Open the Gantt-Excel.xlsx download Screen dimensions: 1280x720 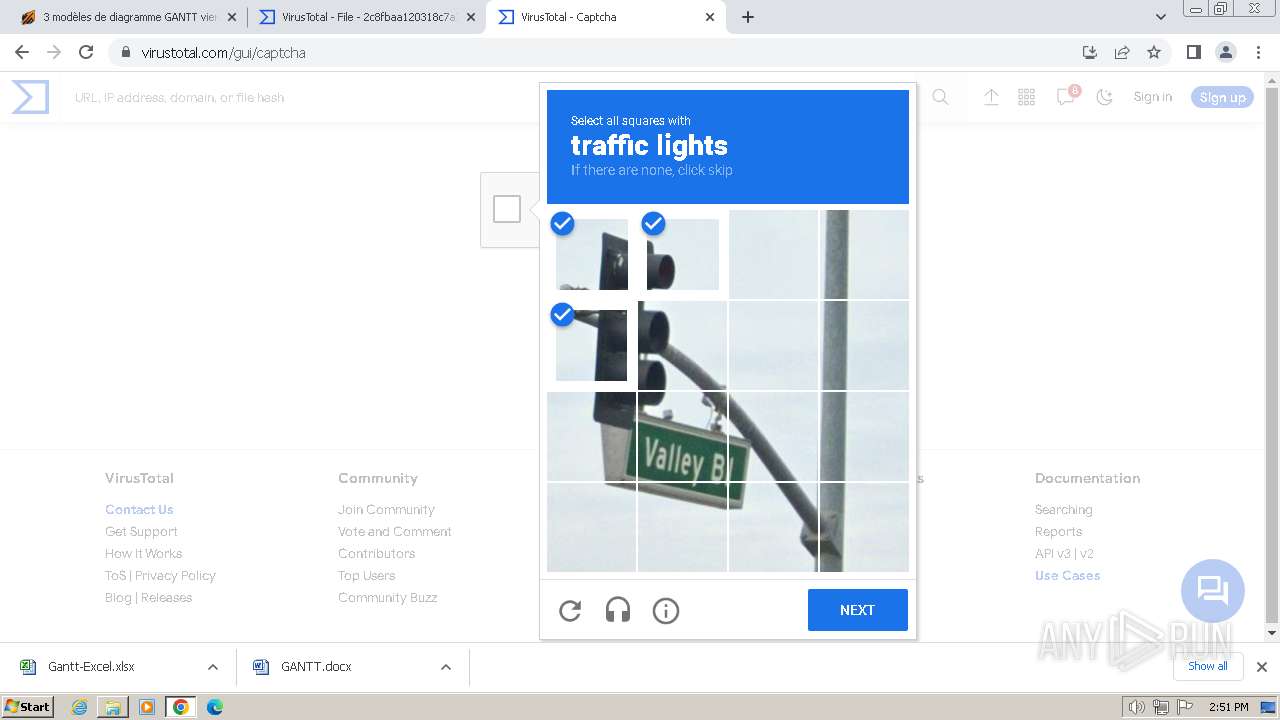tap(91, 667)
